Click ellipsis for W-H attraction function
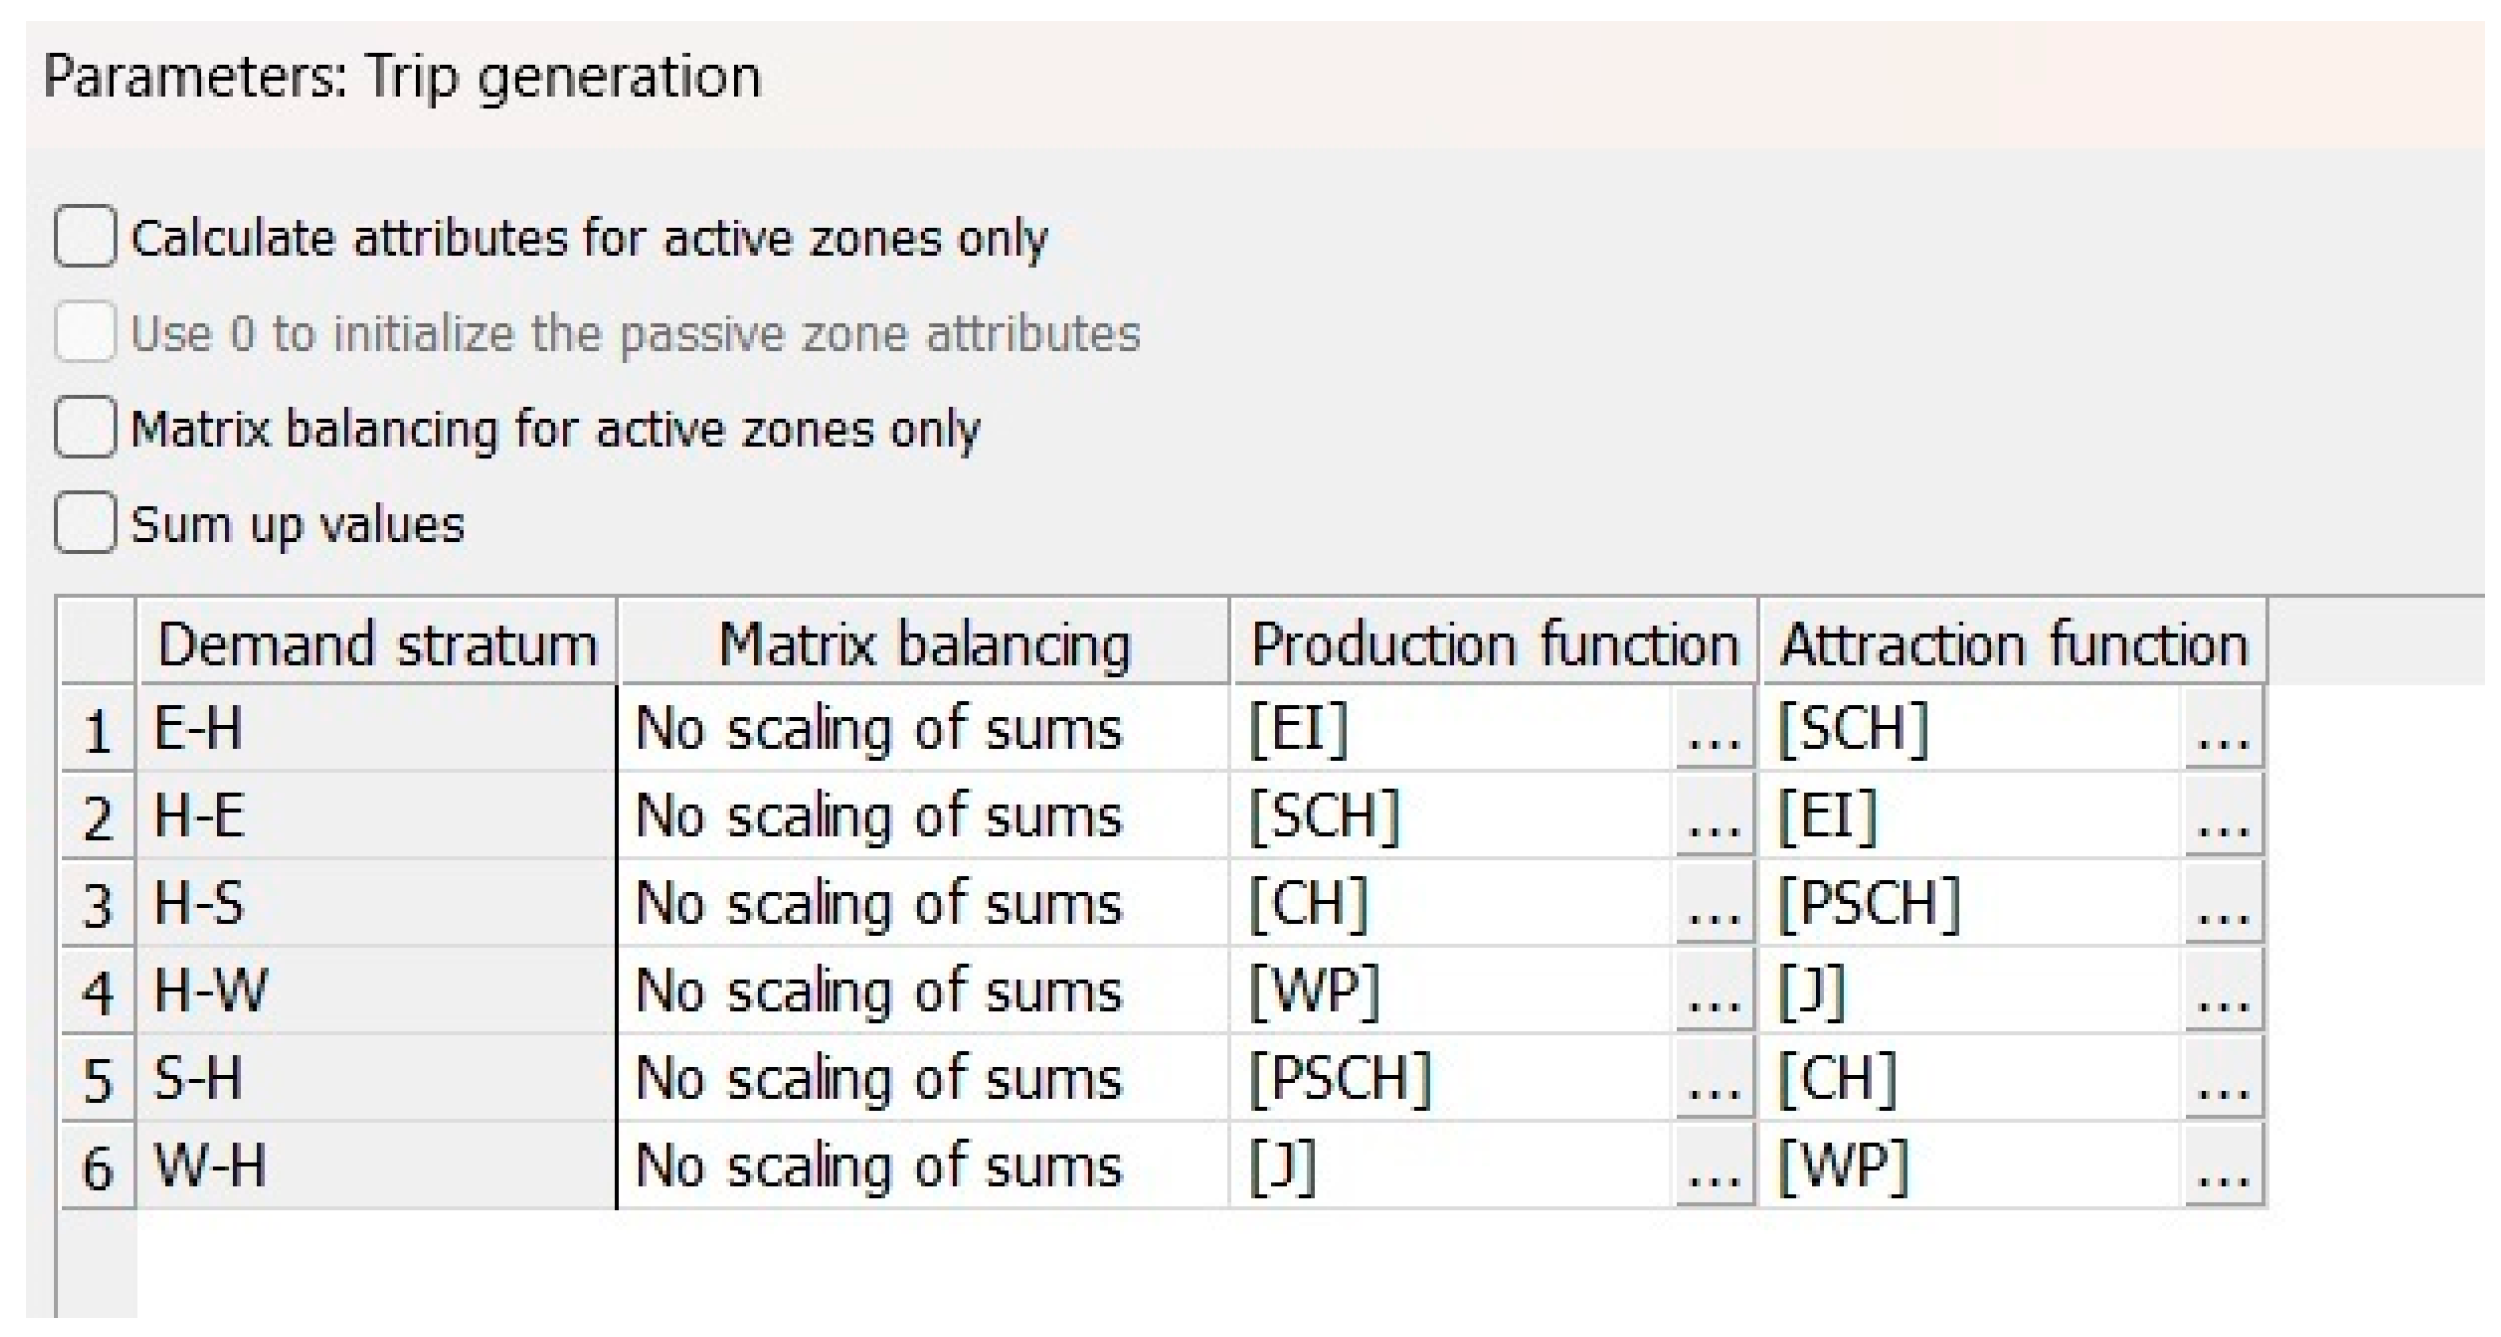The height and width of the screenshot is (1337, 2501). (x=2222, y=1166)
